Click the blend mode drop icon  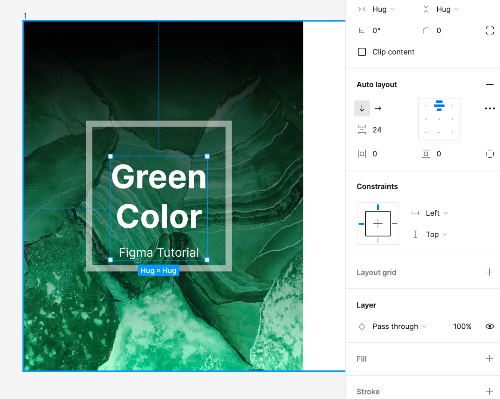click(362, 327)
